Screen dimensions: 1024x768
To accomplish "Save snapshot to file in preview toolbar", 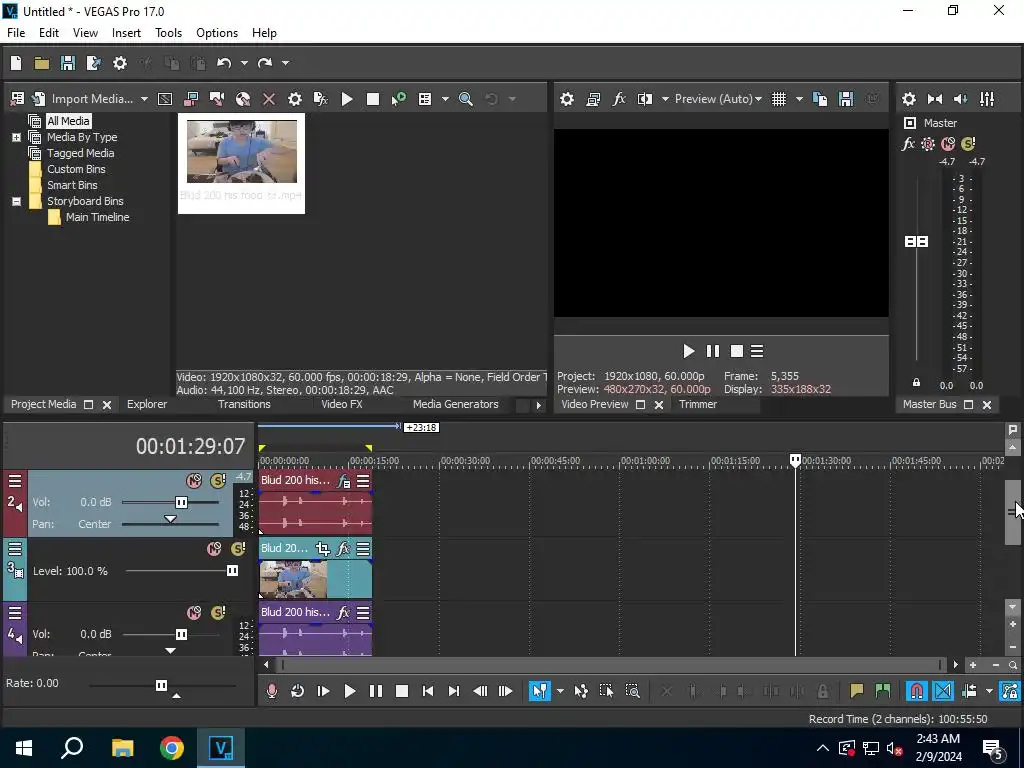I will [846, 99].
